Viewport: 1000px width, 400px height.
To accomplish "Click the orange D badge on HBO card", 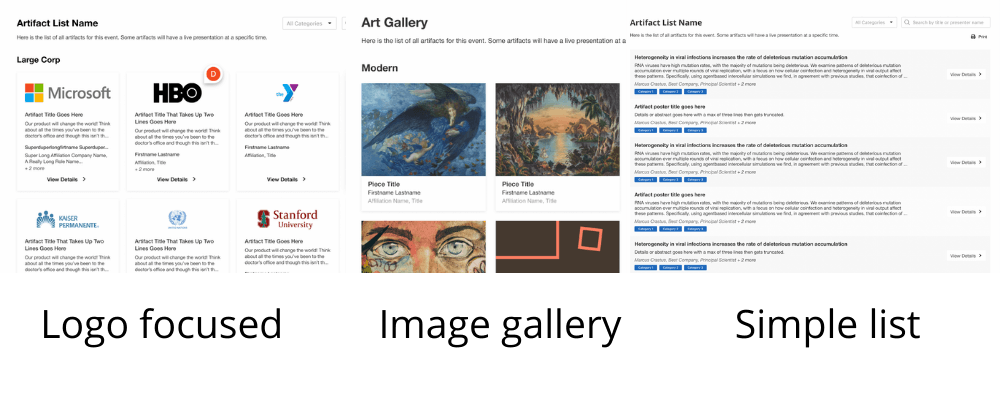I will [212, 73].
